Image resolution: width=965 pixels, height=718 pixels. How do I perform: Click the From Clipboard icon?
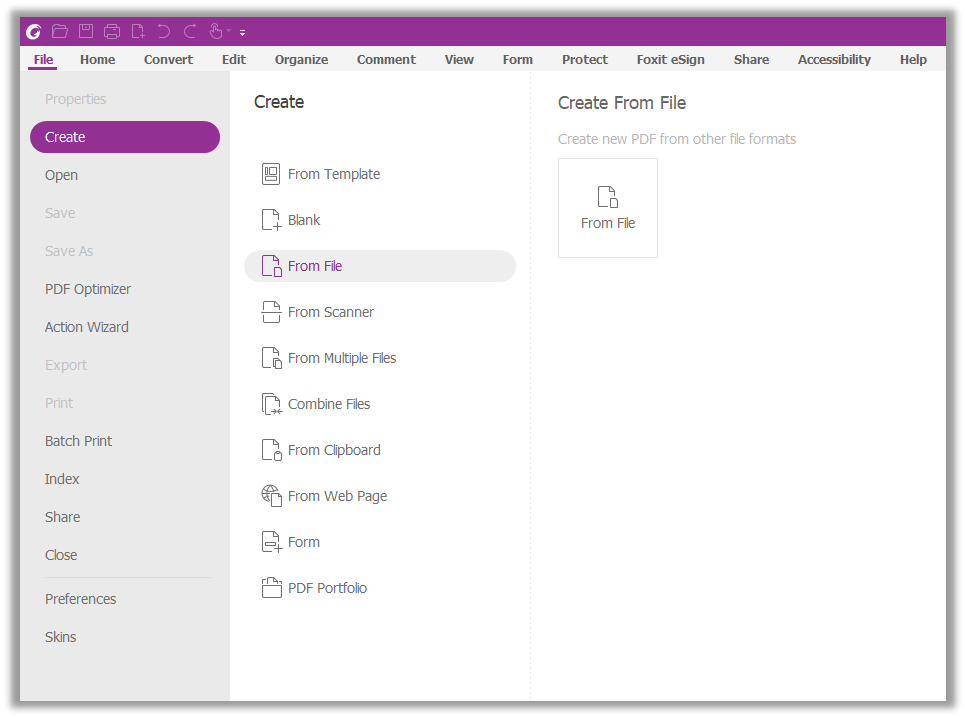point(271,450)
